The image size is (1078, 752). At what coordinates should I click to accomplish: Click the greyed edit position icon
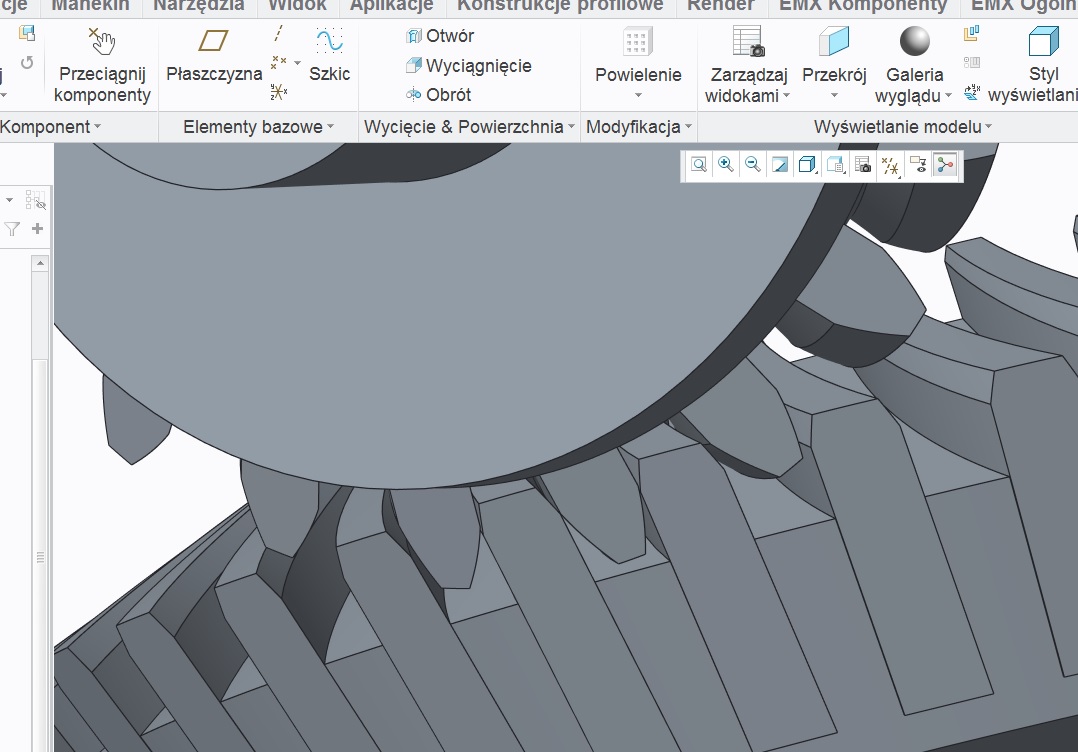tap(971, 63)
